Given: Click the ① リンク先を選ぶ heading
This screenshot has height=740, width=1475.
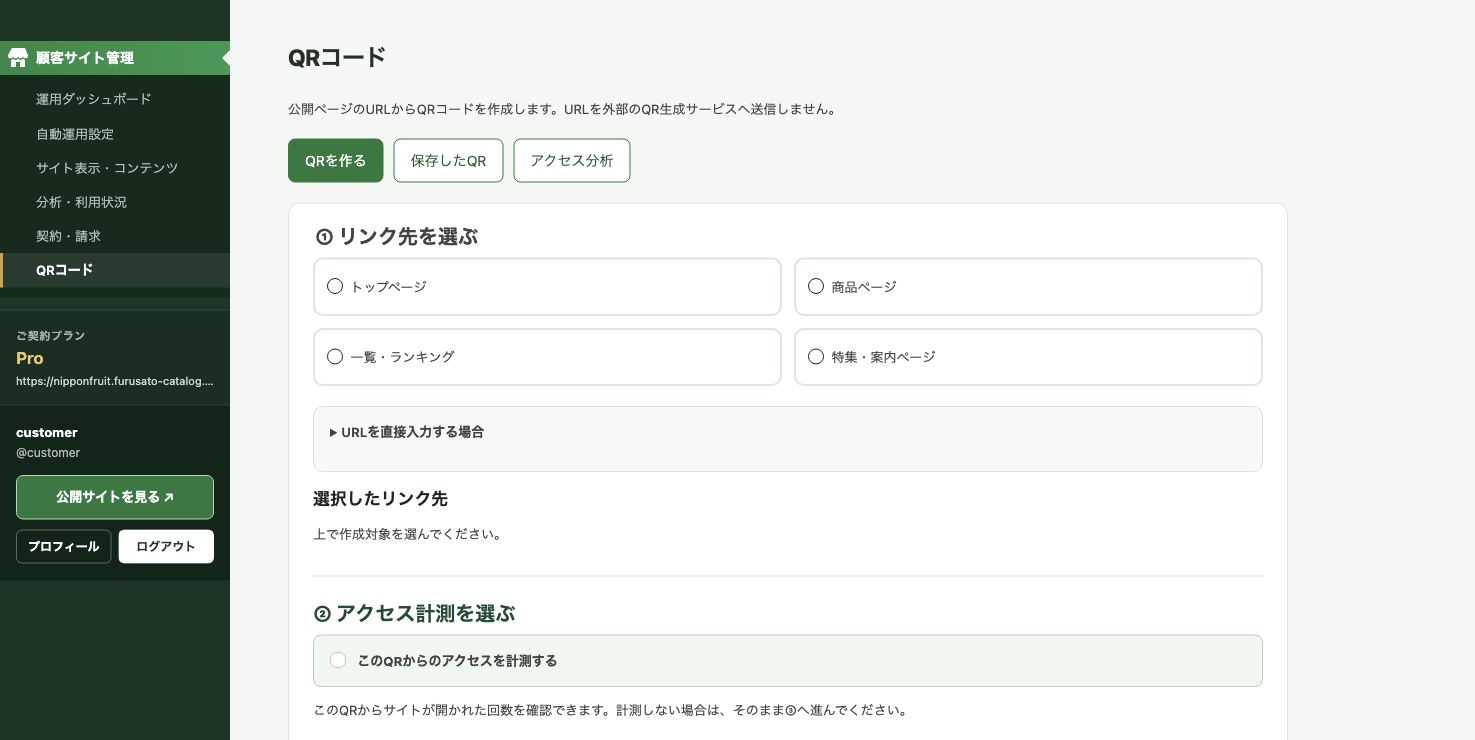Looking at the screenshot, I should (397, 237).
